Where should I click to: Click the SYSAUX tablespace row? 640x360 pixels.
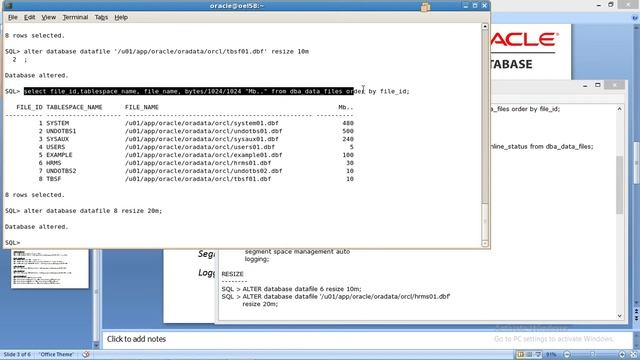[179, 139]
